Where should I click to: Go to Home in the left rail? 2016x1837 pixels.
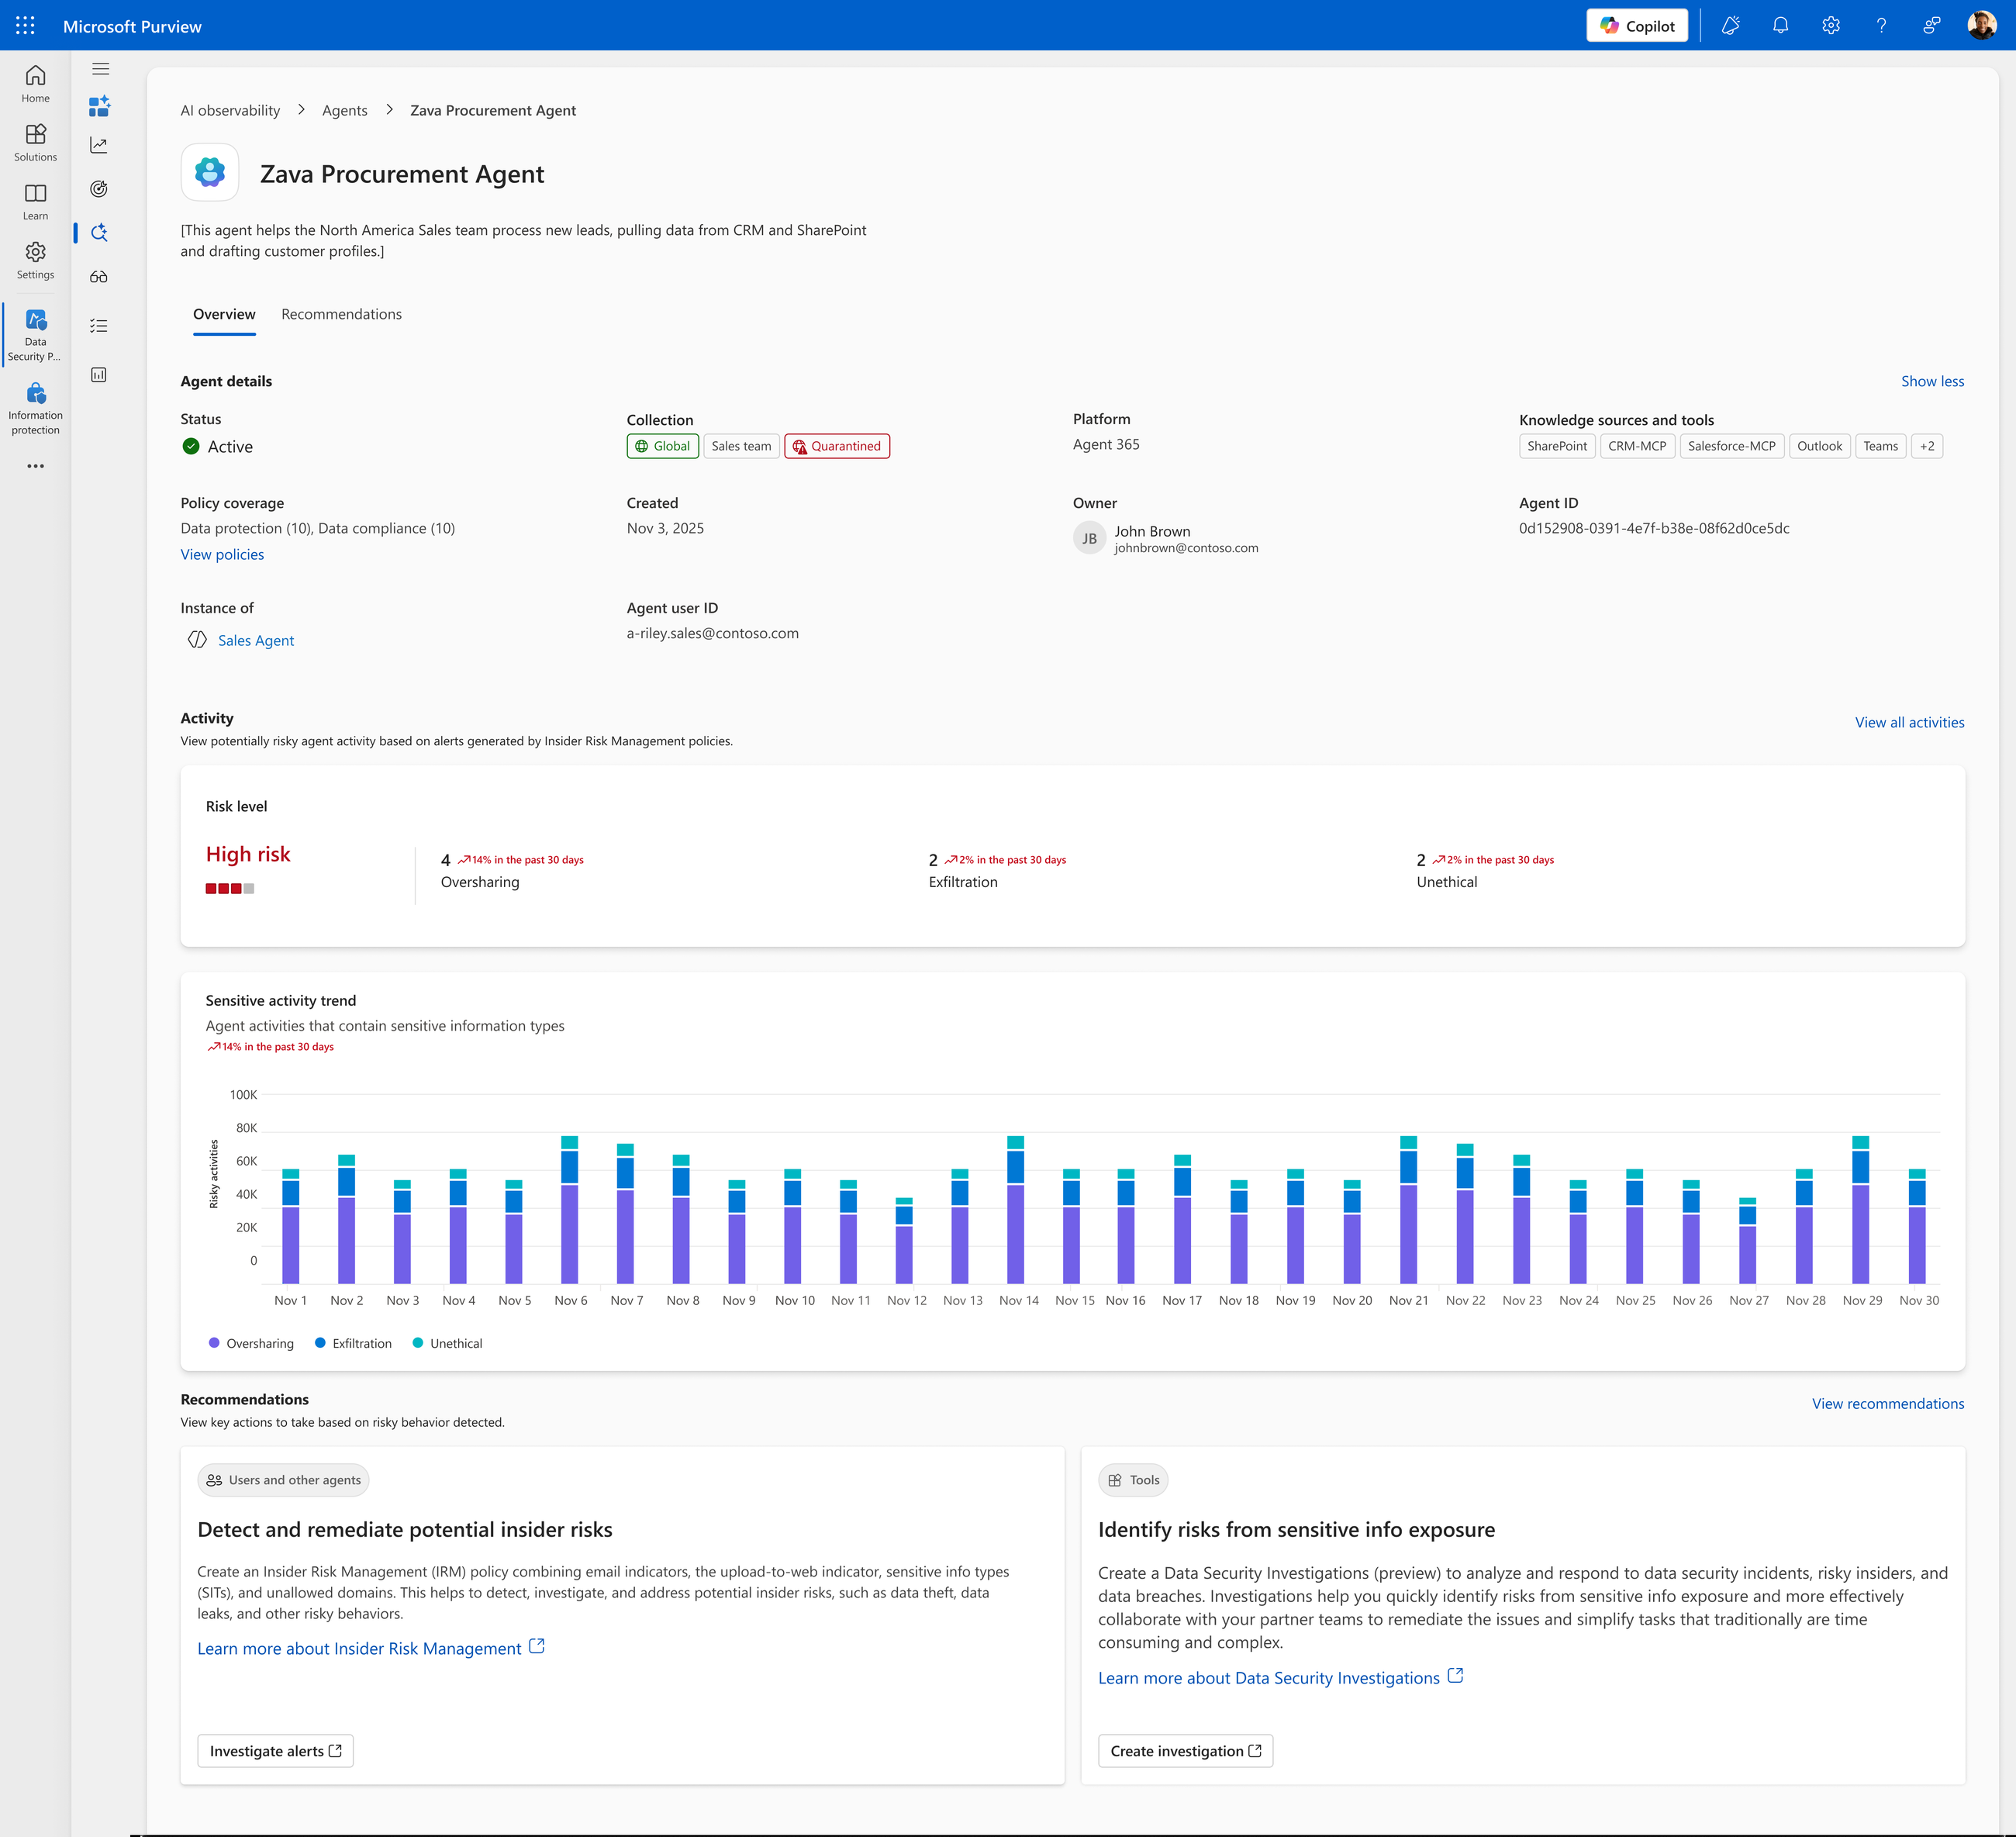(x=35, y=84)
